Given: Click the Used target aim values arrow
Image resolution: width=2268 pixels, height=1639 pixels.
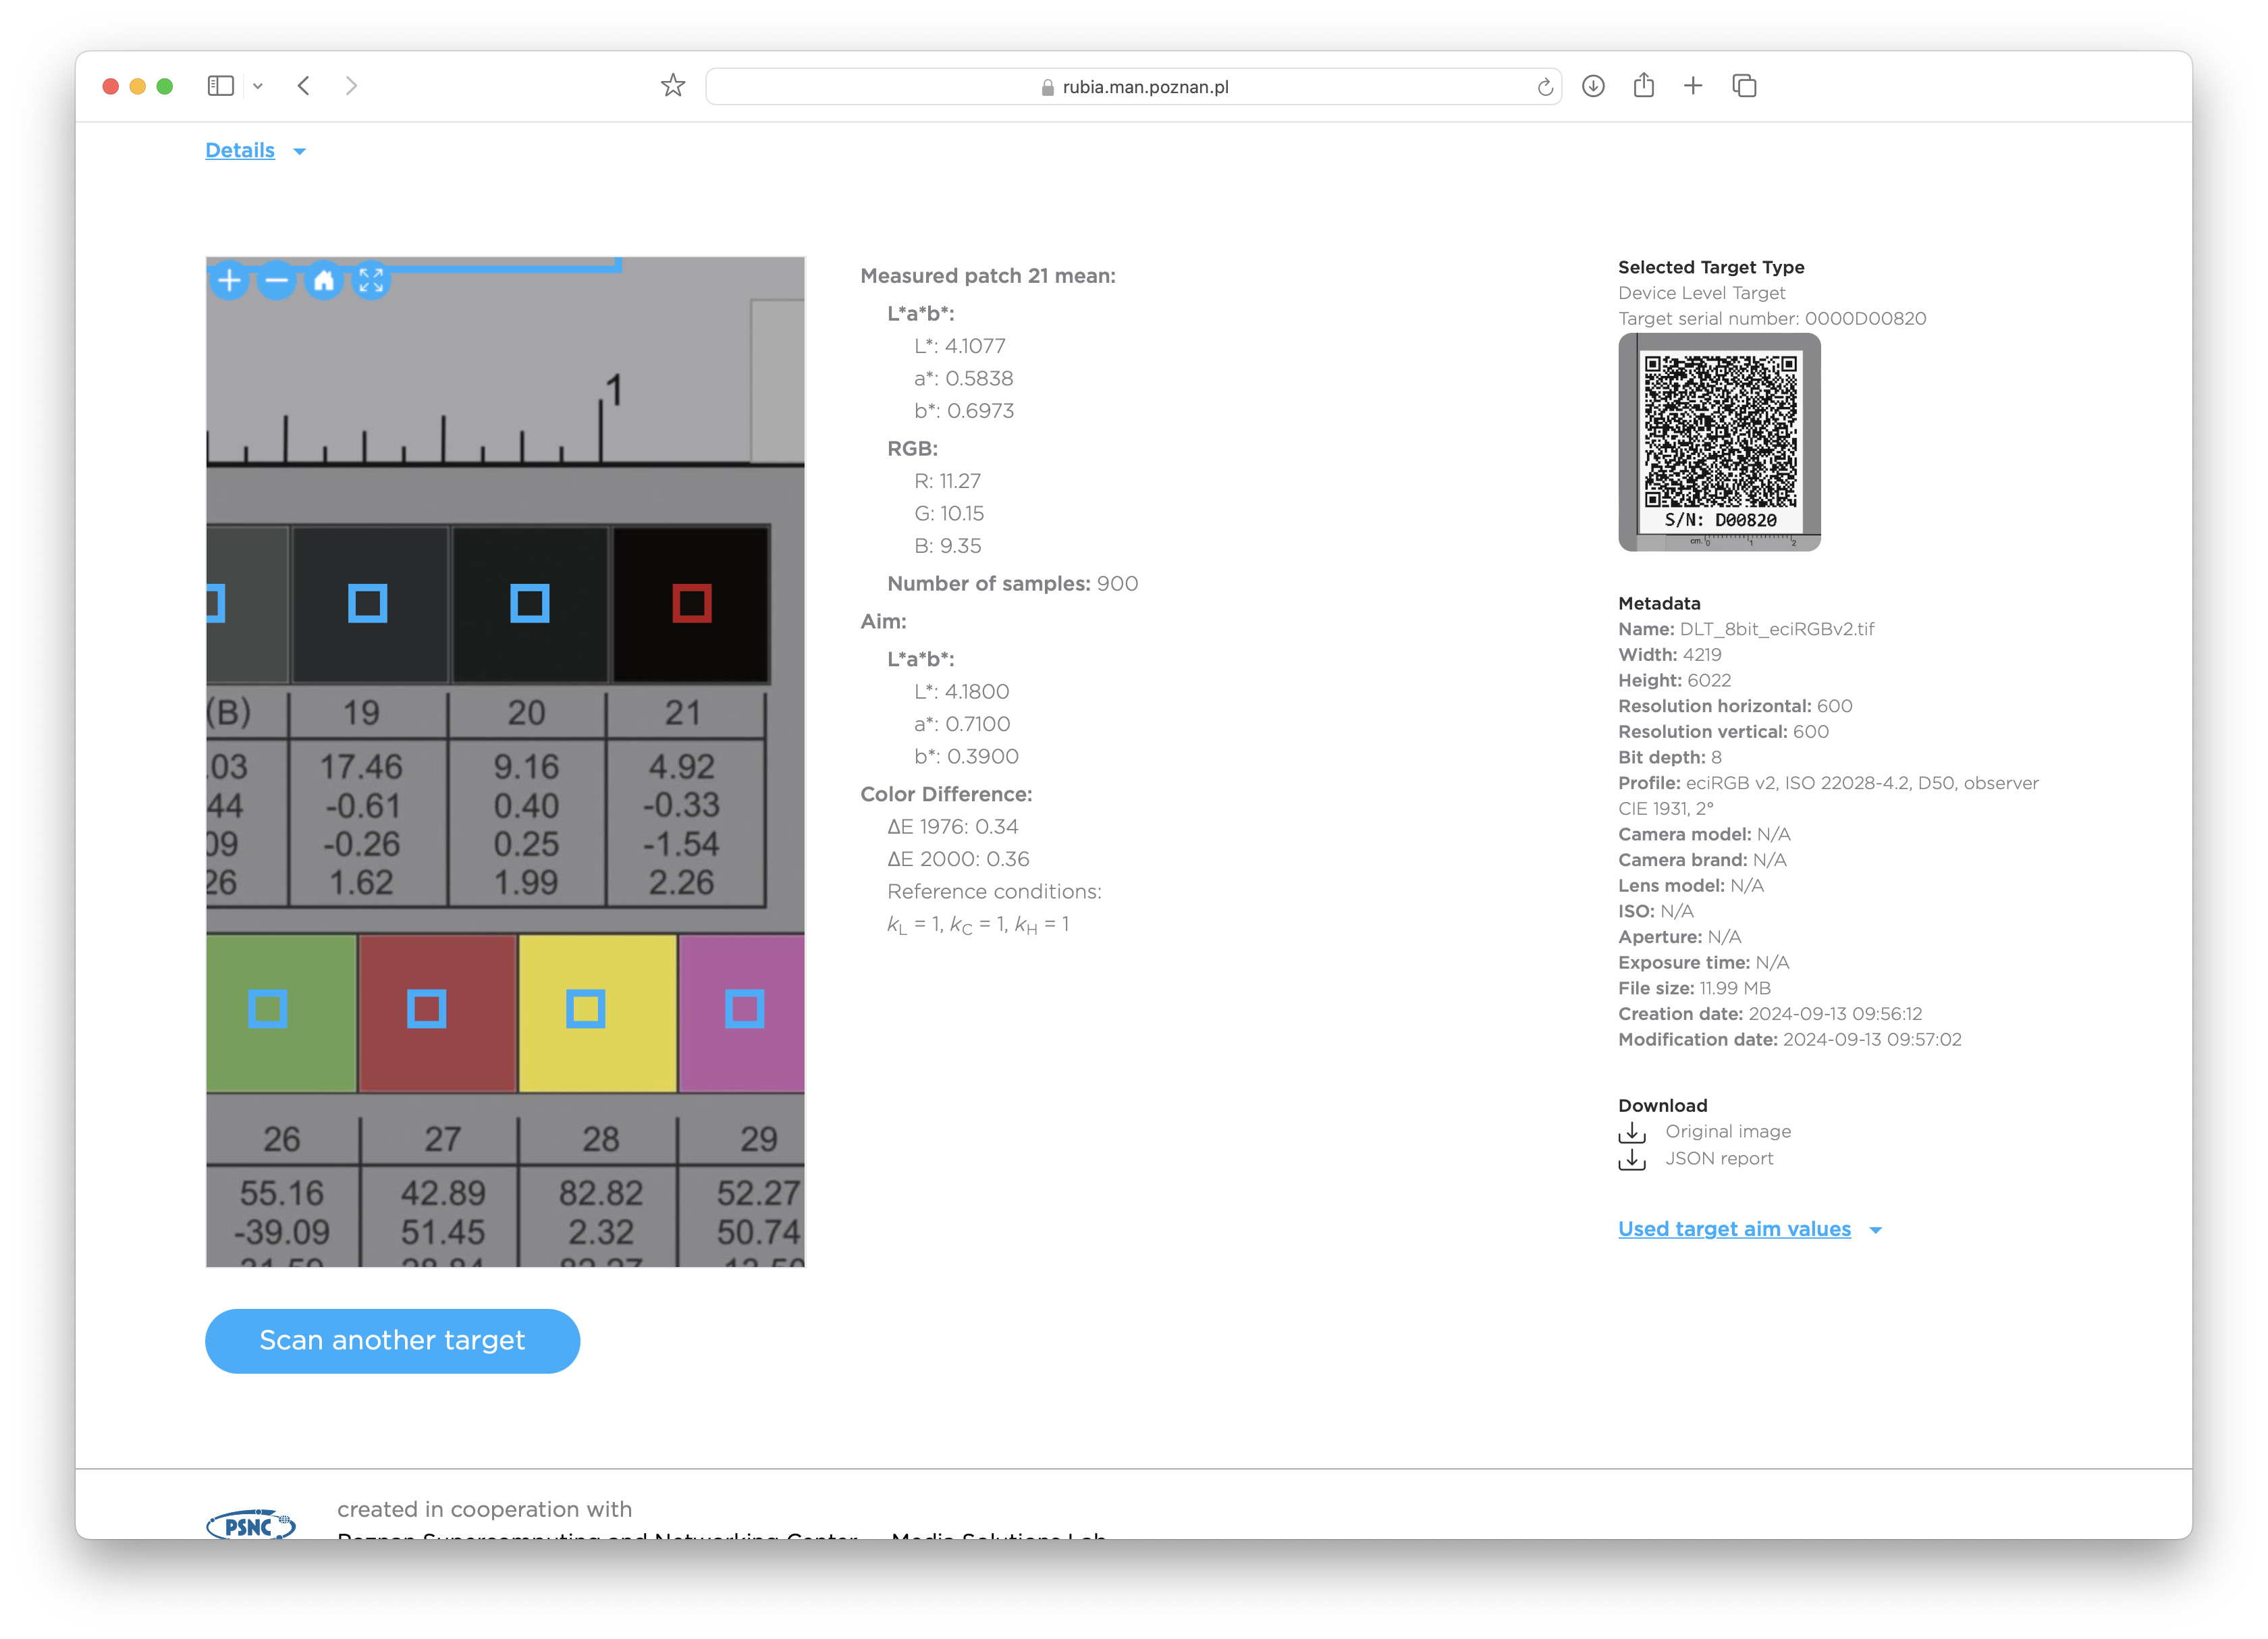Looking at the screenshot, I should click(x=1876, y=1231).
